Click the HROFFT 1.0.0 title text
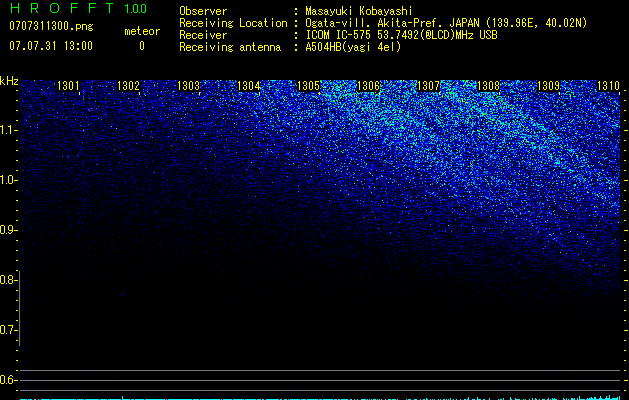 click(78, 8)
